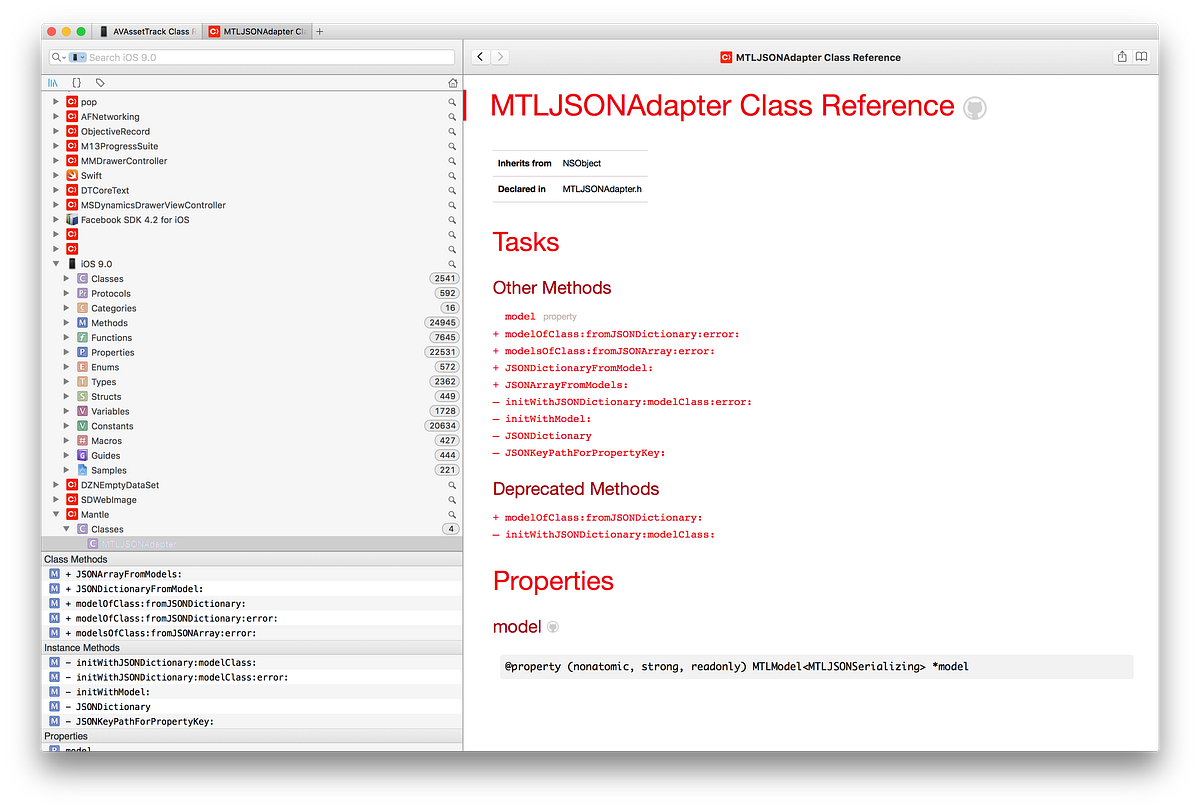Screen dimensions: 1200x810
Task: Click magnifier for iOS 9.0 docset
Action: tap(452, 264)
